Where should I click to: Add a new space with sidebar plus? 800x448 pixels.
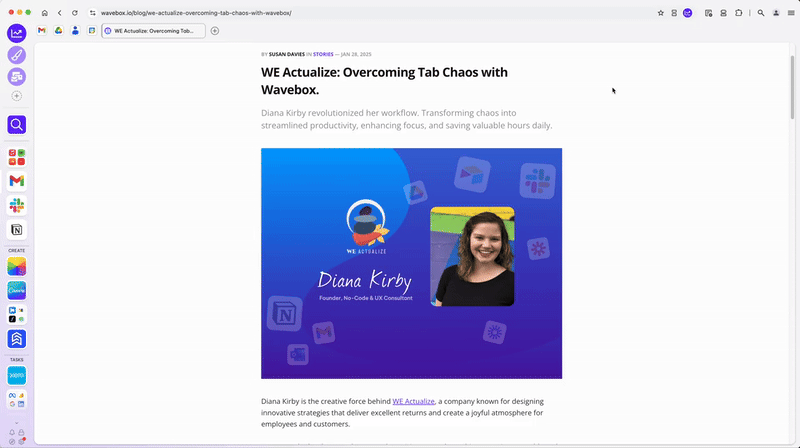point(17,96)
